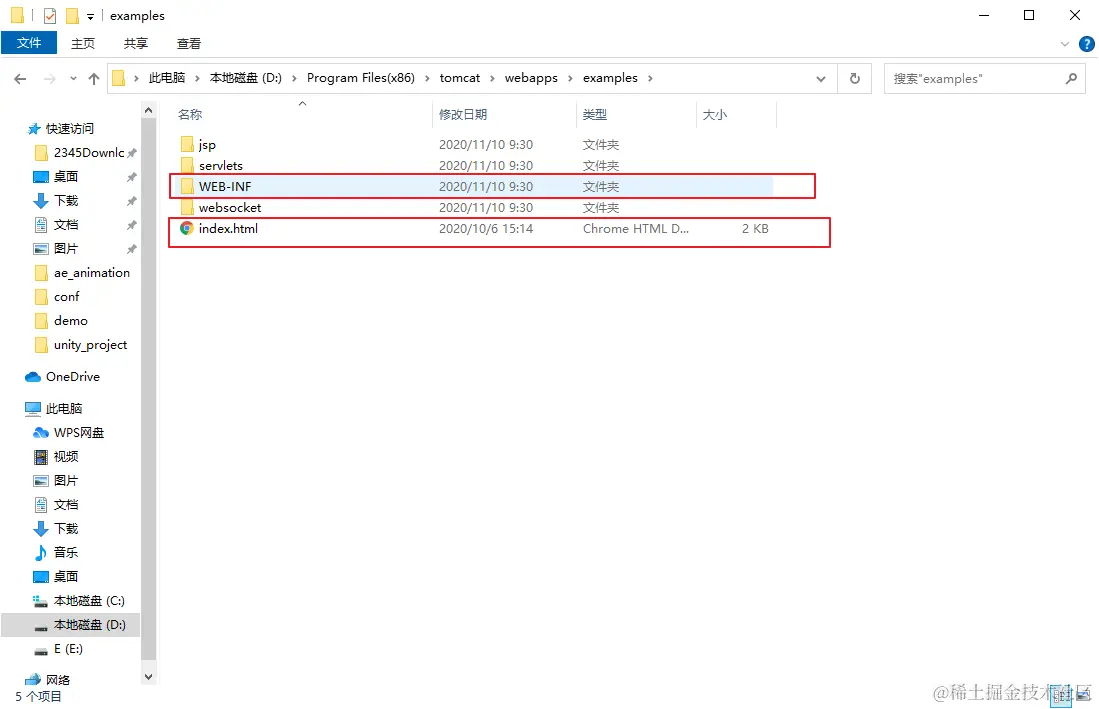Viewport: 1099px width, 709px height.
Task: Unpin 2345Downloads pin icon
Action: click(132, 153)
